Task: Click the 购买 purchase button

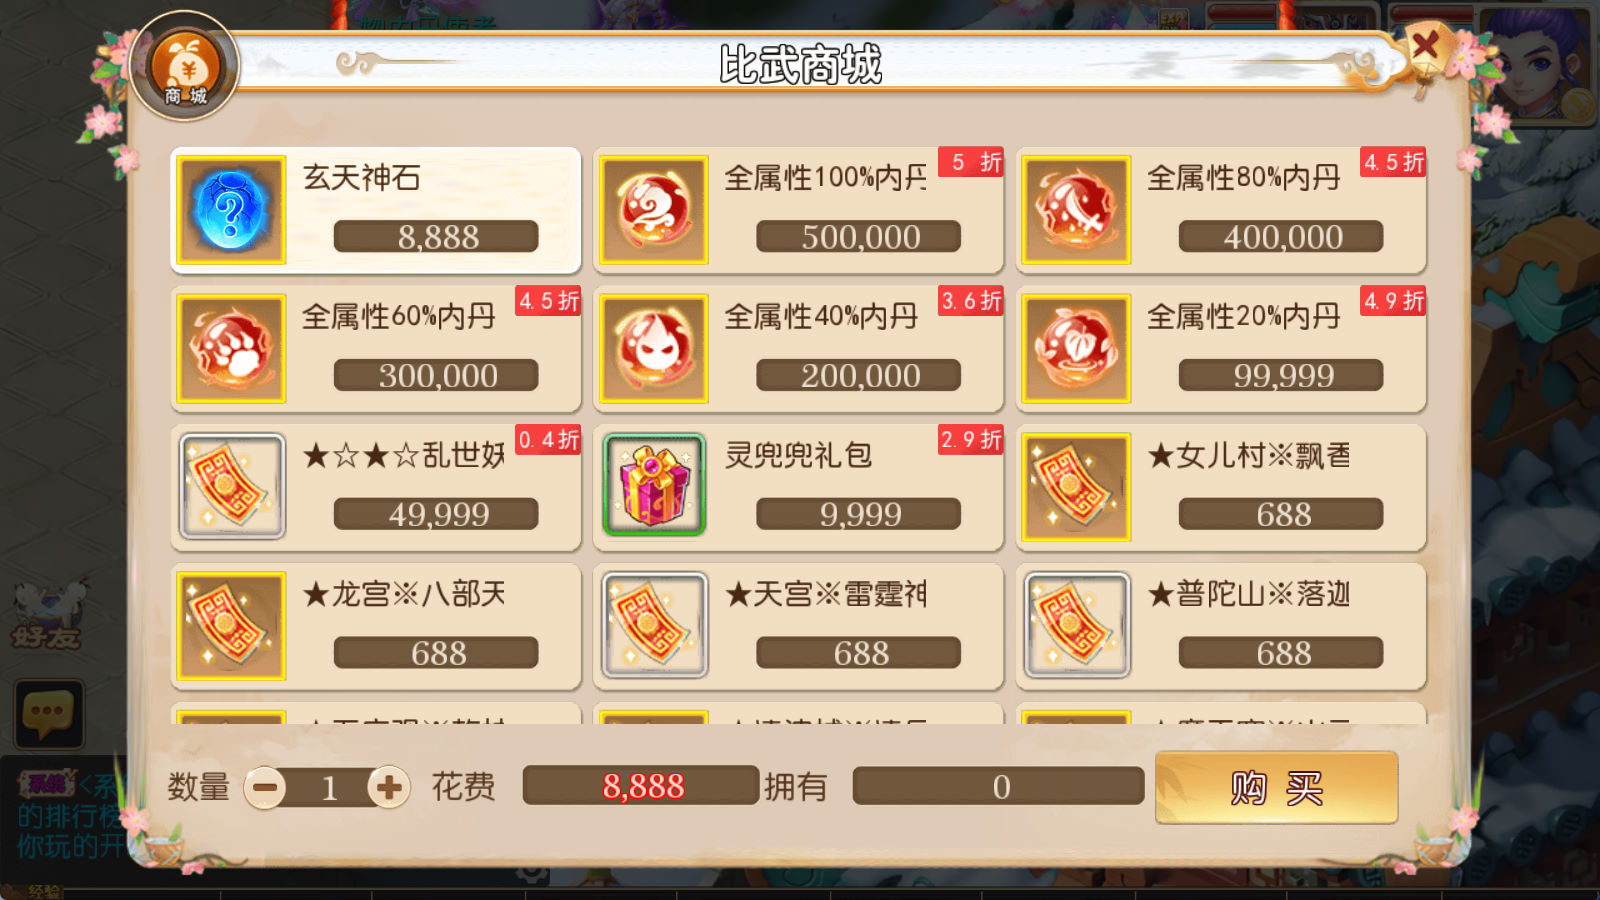Action: pyautogui.click(x=1276, y=788)
